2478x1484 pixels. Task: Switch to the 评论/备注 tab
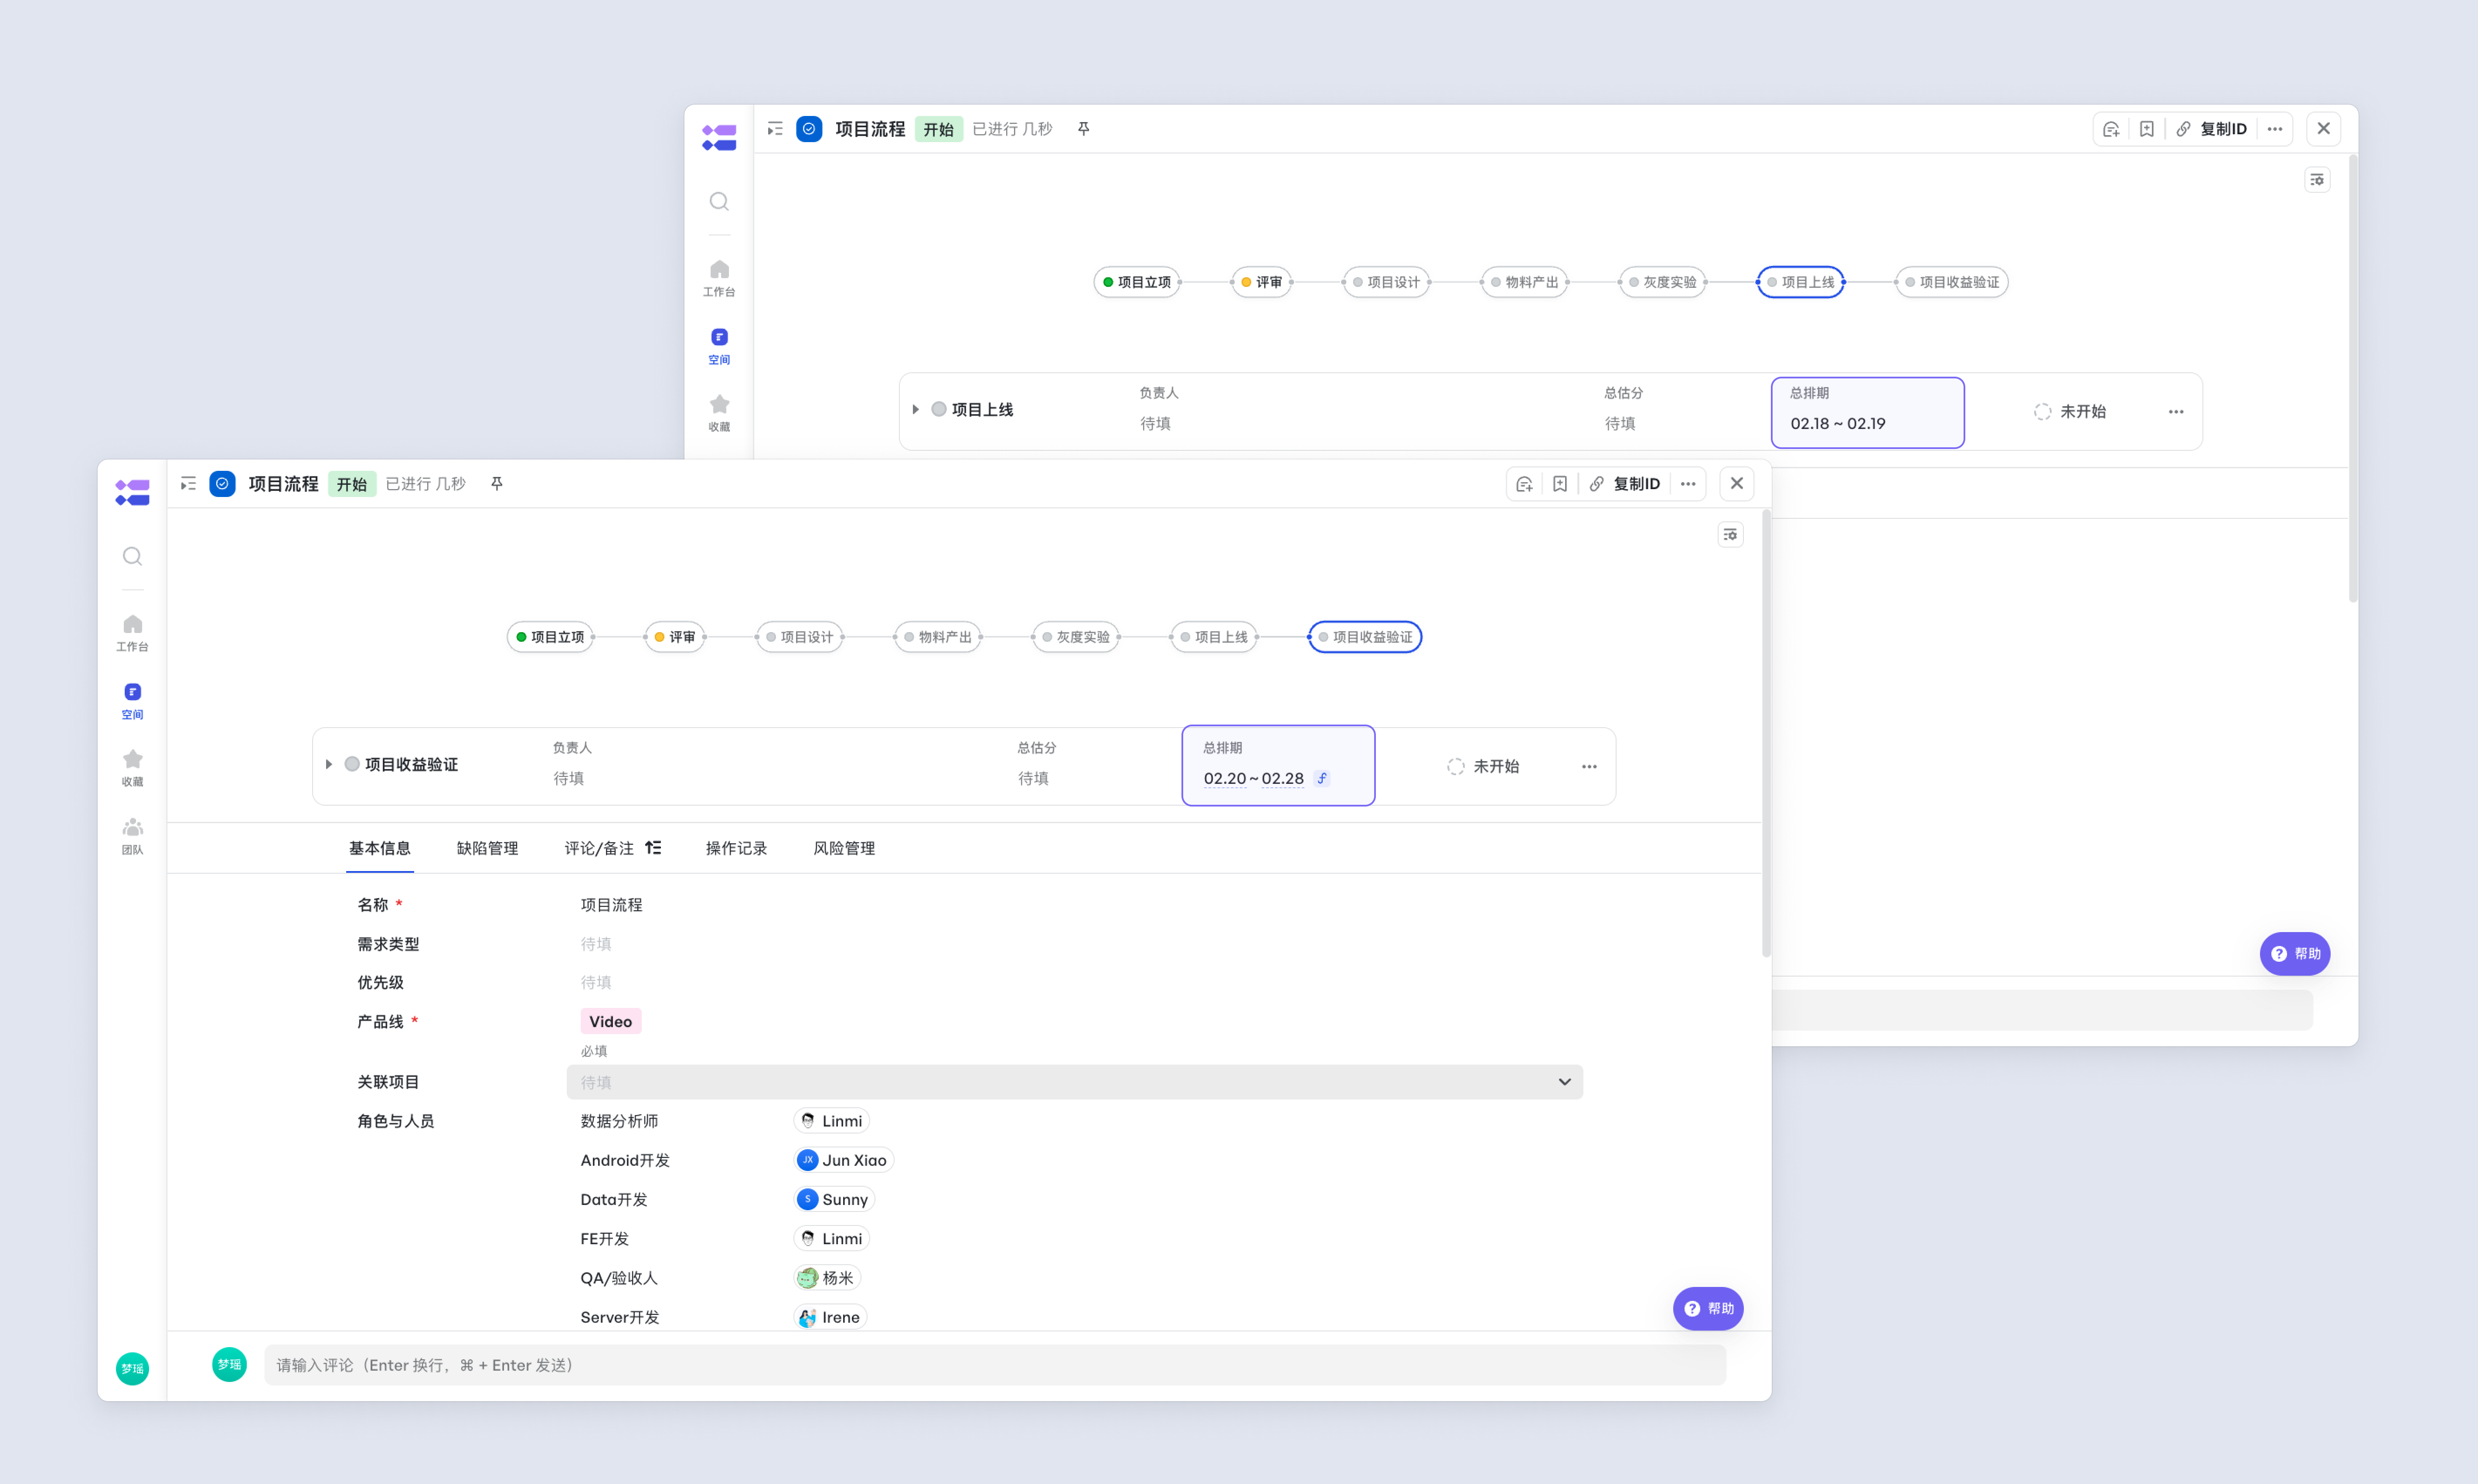(x=599, y=848)
